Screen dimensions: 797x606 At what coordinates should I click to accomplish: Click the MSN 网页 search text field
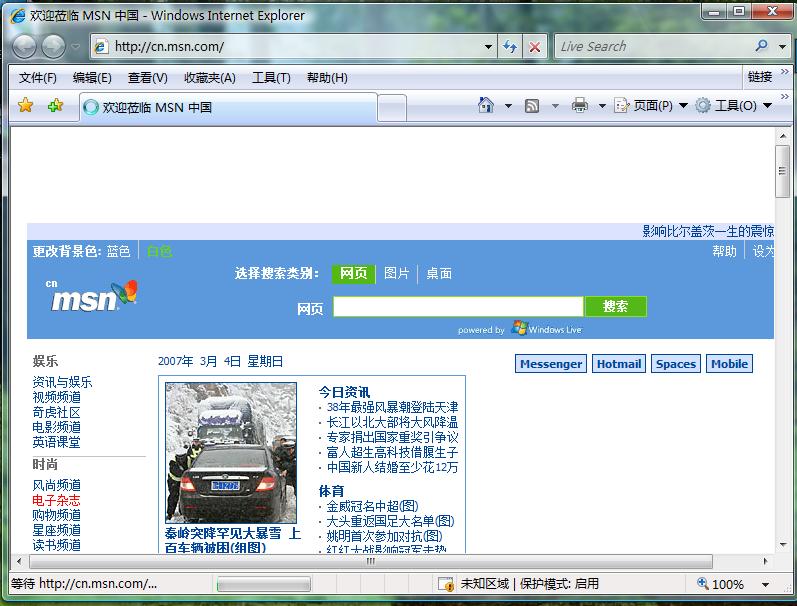point(458,307)
